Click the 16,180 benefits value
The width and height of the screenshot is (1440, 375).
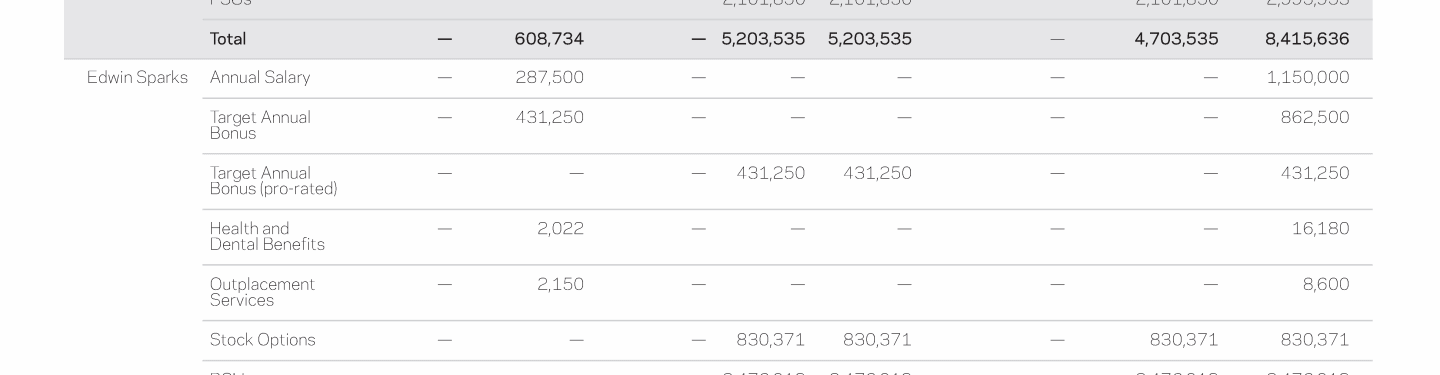tap(1321, 229)
